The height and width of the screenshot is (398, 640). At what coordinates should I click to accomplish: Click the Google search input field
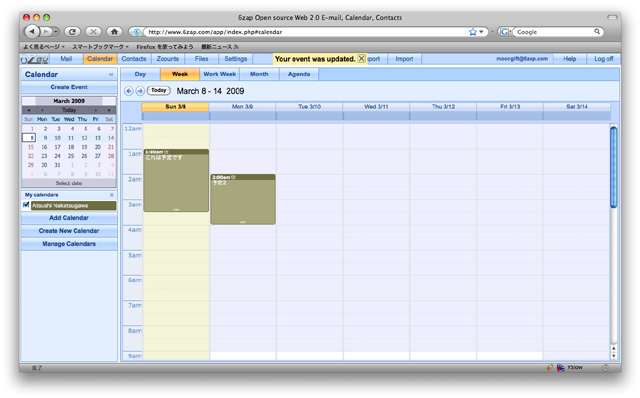coord(553,32)
